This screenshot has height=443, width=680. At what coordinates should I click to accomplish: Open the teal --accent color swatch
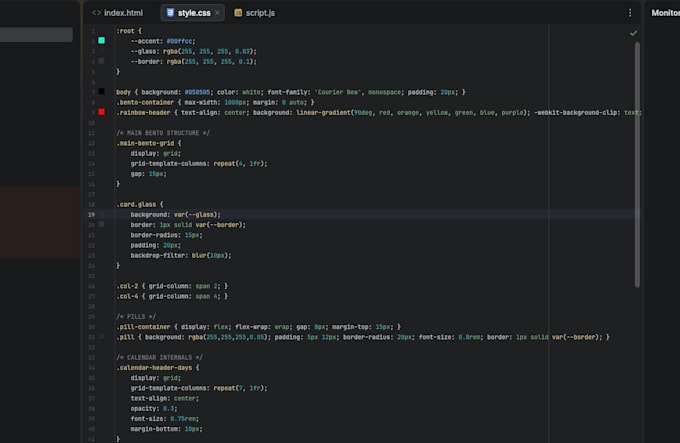point(101,40)
